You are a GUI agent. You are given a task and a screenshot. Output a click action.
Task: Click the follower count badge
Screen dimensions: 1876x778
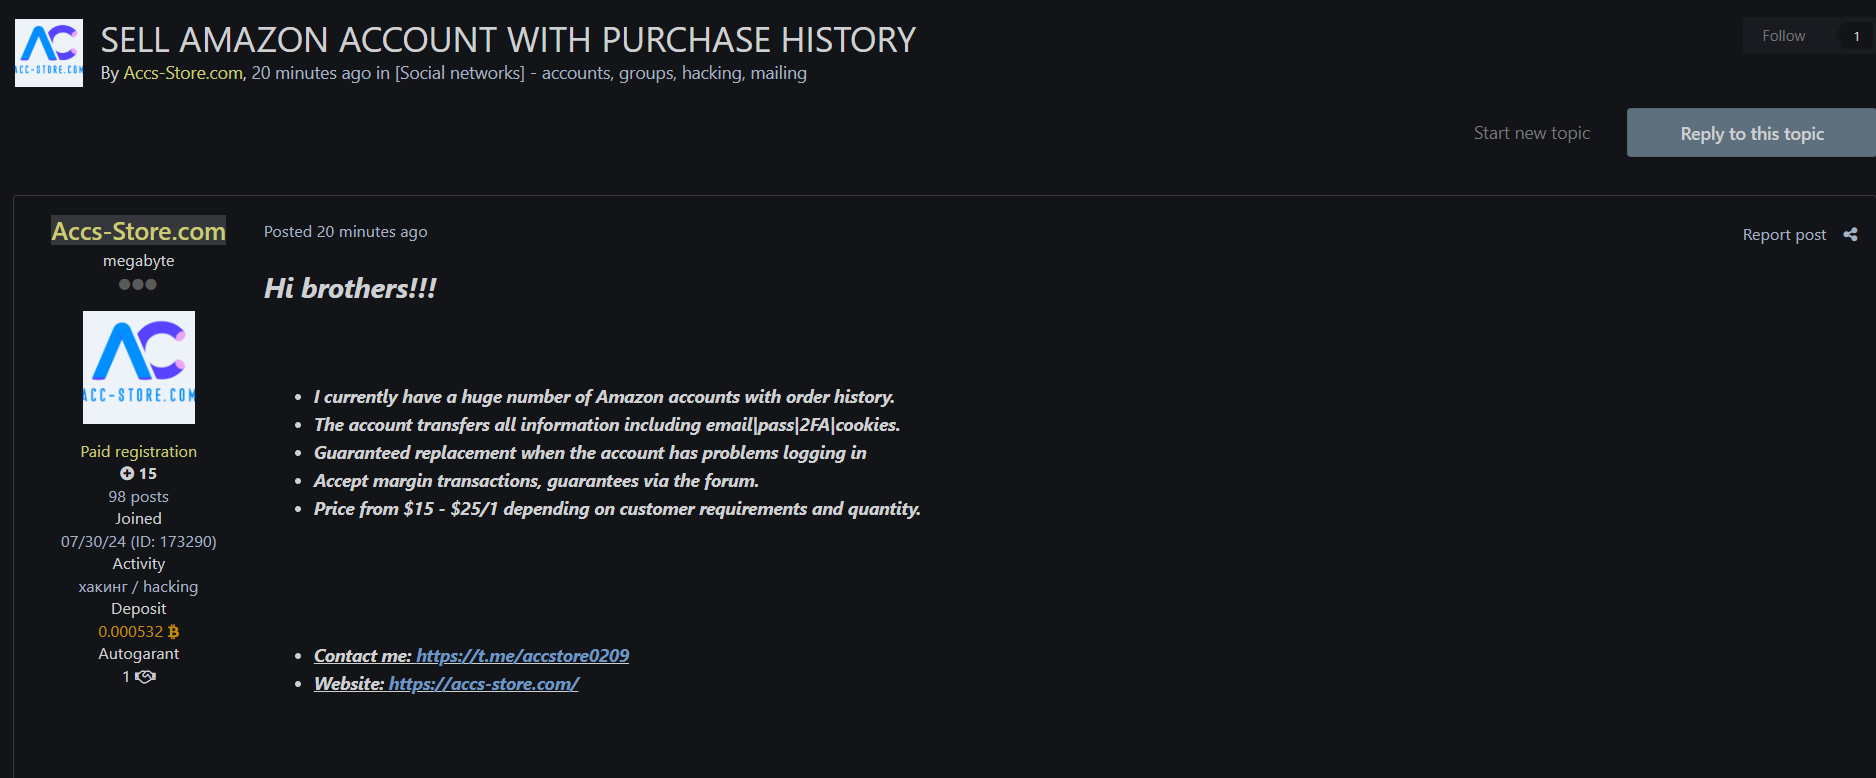coord(1856,36)
